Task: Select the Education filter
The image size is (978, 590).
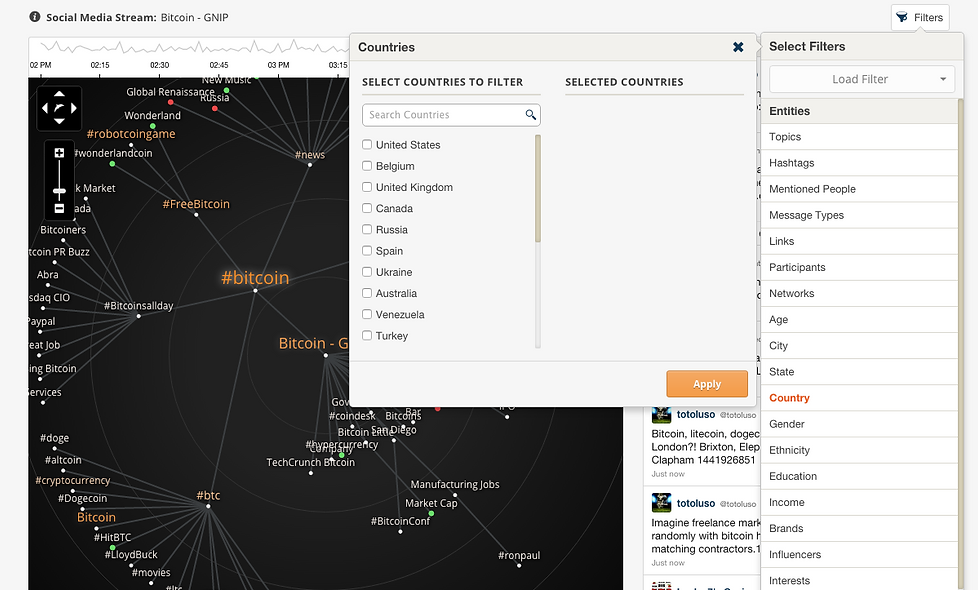Action: pos(859,476)
